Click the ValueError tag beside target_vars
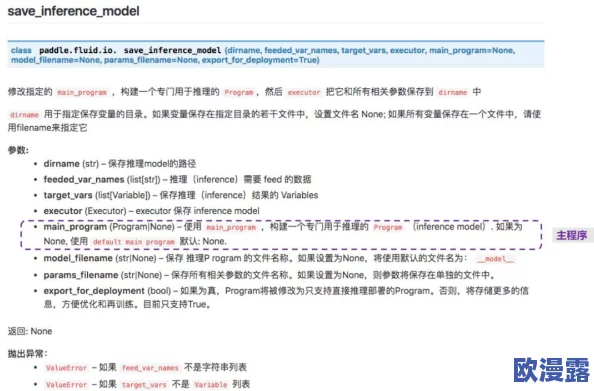This screenshot has height=391, width=594. coord(66,385)
